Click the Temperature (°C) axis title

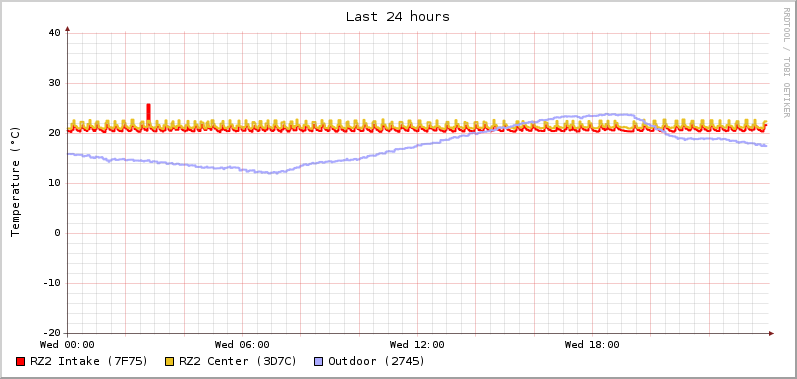[x=16, y=182]
